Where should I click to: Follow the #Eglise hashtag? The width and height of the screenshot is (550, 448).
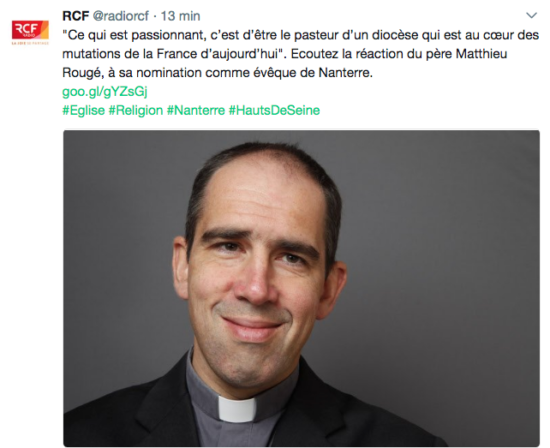[83, 110]
